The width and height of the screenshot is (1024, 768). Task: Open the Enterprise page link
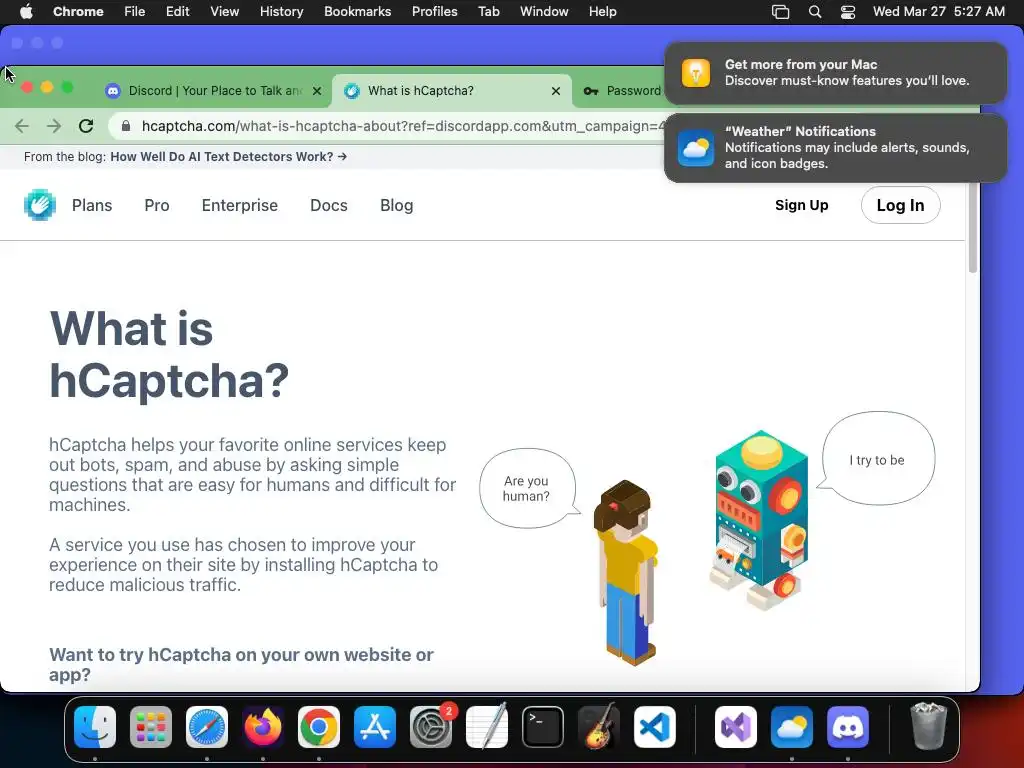click(x=240, y=205)
